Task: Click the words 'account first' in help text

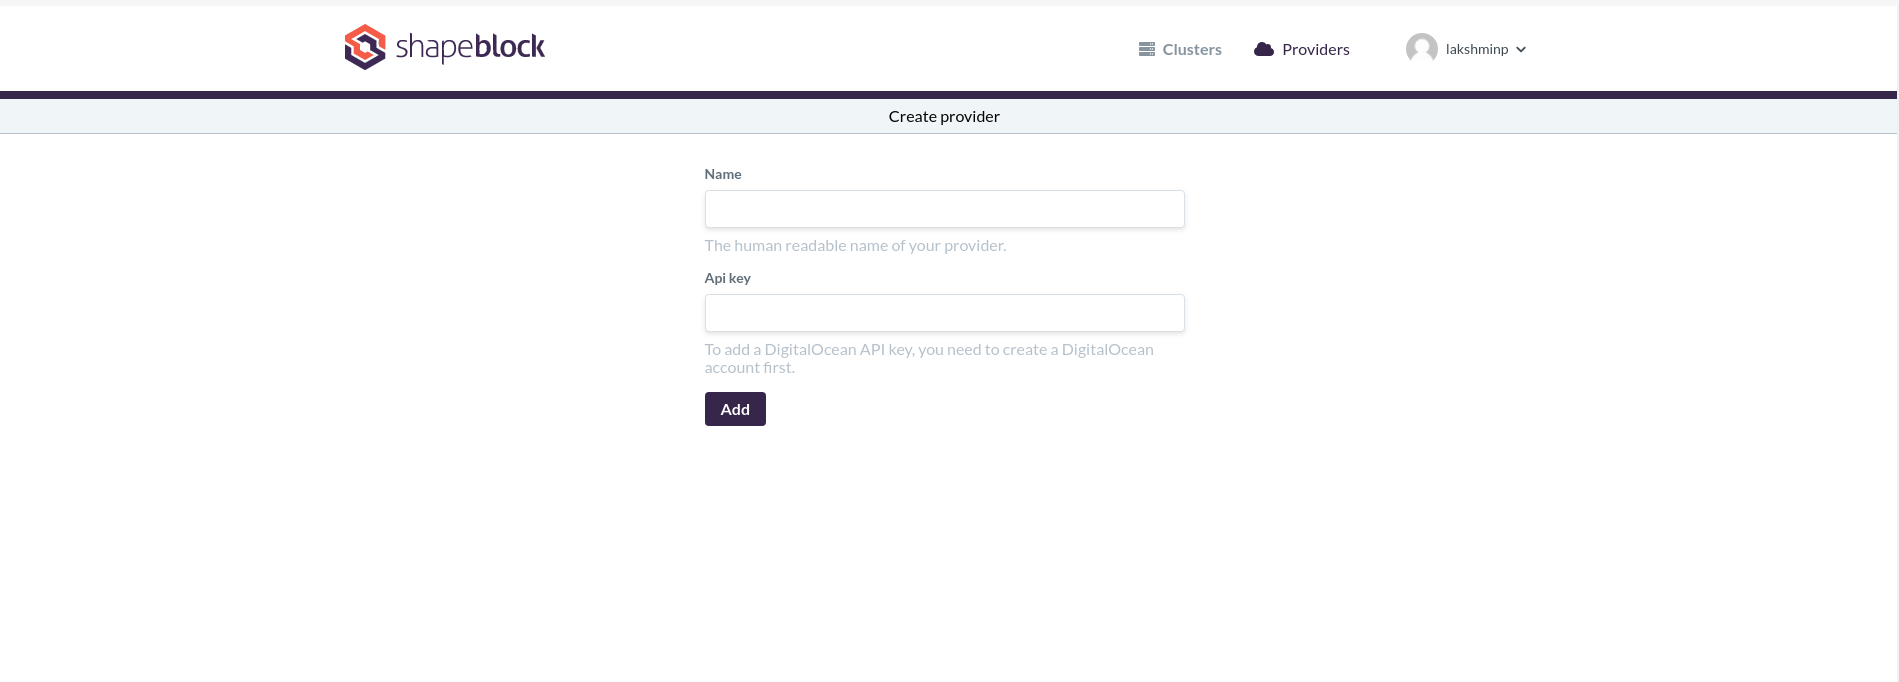Action: click(749, 368)
